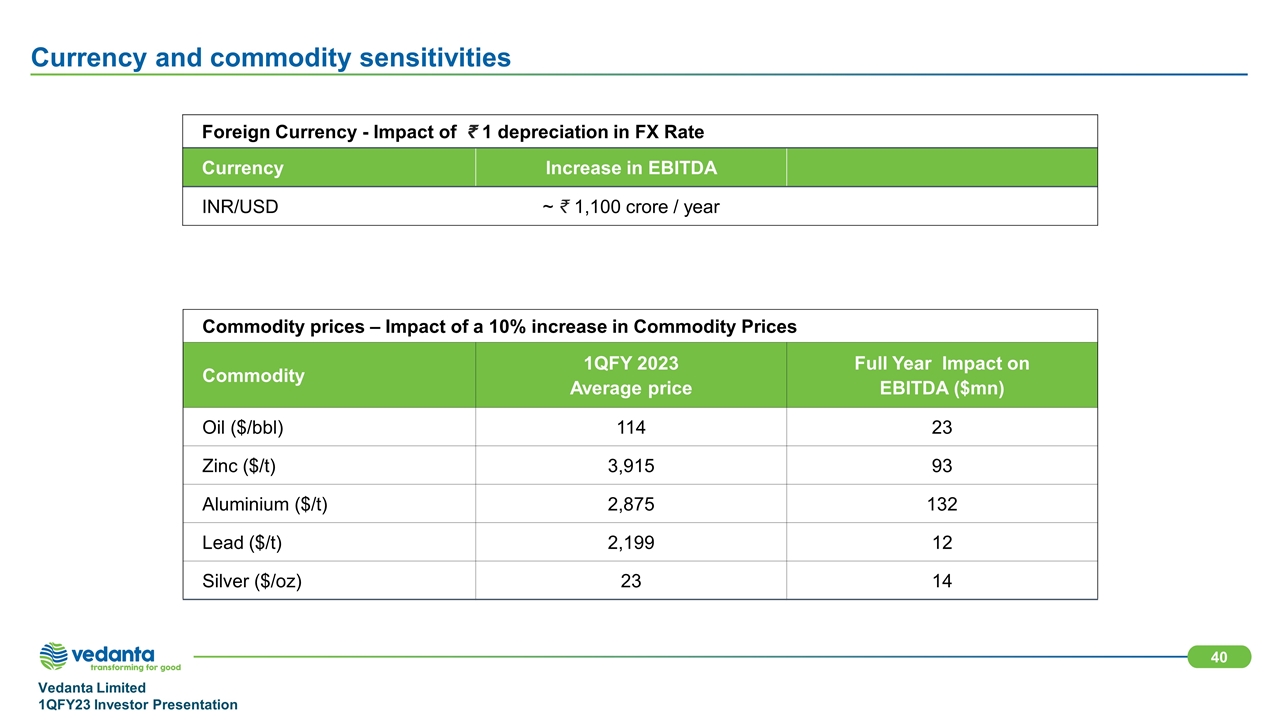Click the 'Vedanta Limited' footer text

click(92, 688)
